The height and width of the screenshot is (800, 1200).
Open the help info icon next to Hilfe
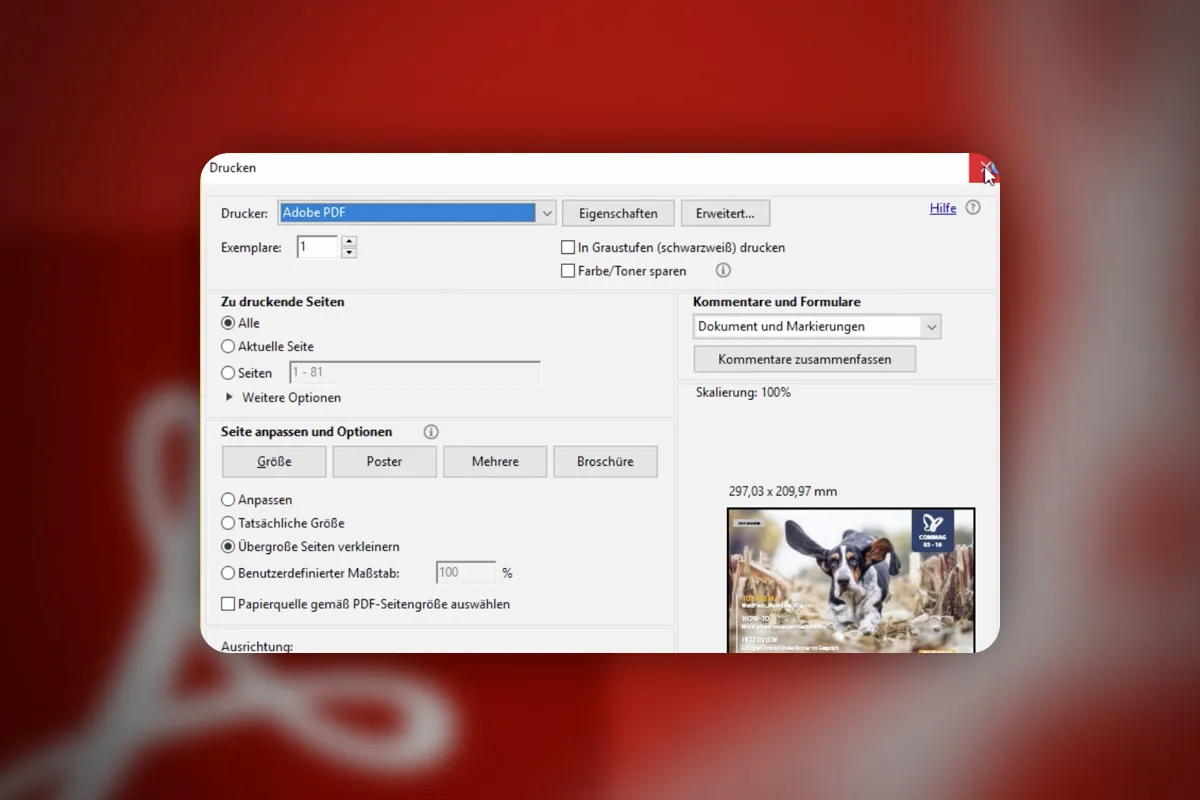(973, 208)
